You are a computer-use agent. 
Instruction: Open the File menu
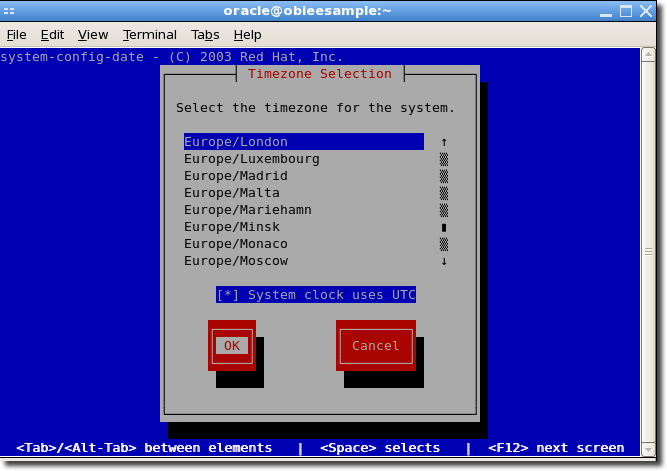coord(16,35)
